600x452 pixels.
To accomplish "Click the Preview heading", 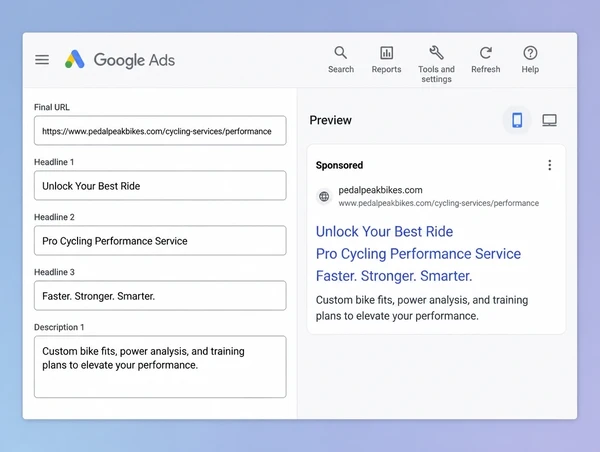I will coord(330,120).
